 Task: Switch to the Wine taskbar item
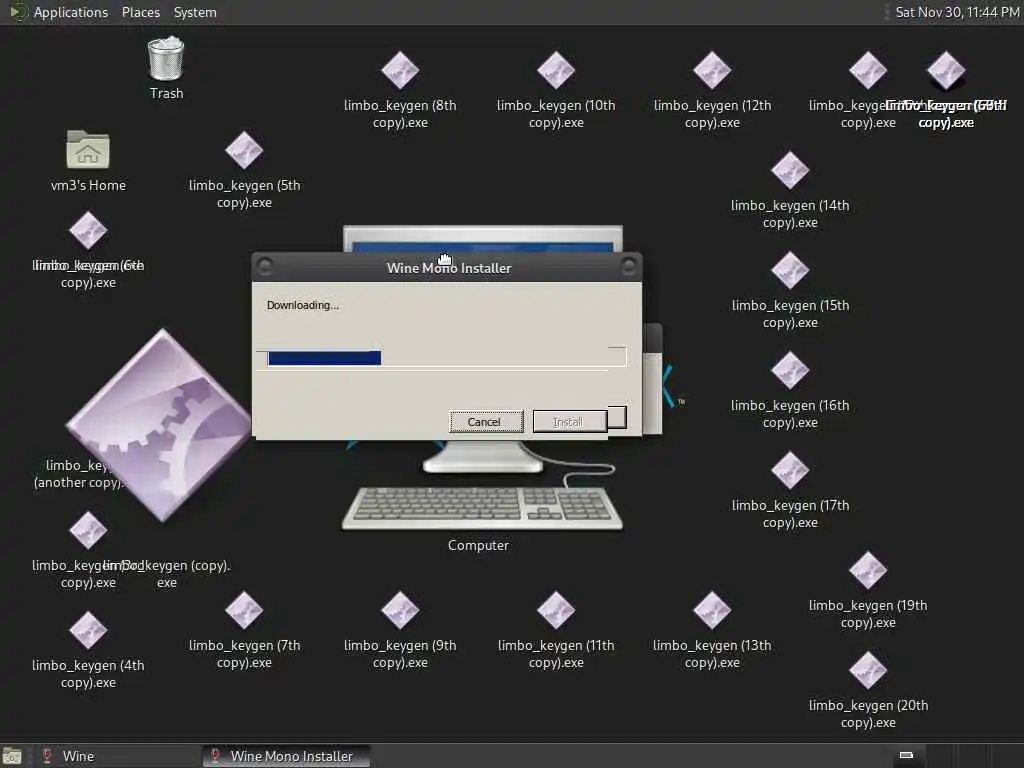click(x=118, y=756)
